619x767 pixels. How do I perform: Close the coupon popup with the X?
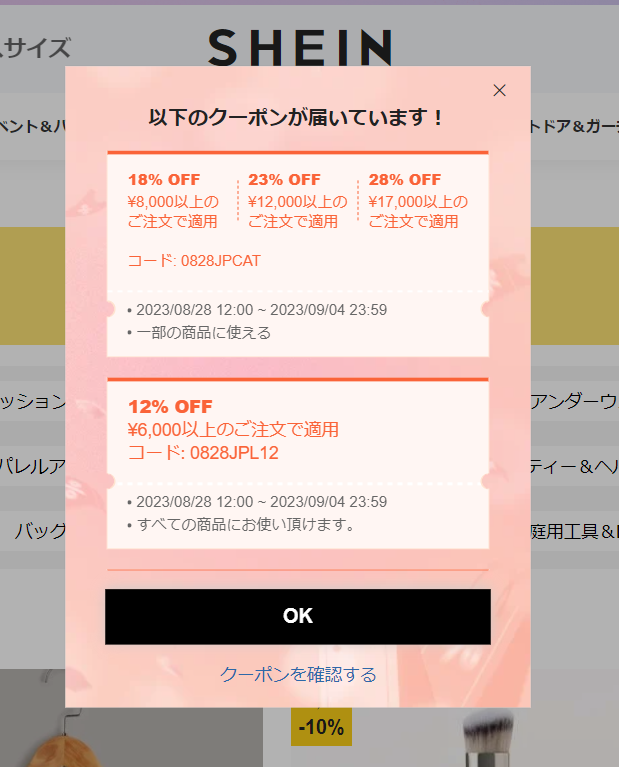tap(500, 91)
